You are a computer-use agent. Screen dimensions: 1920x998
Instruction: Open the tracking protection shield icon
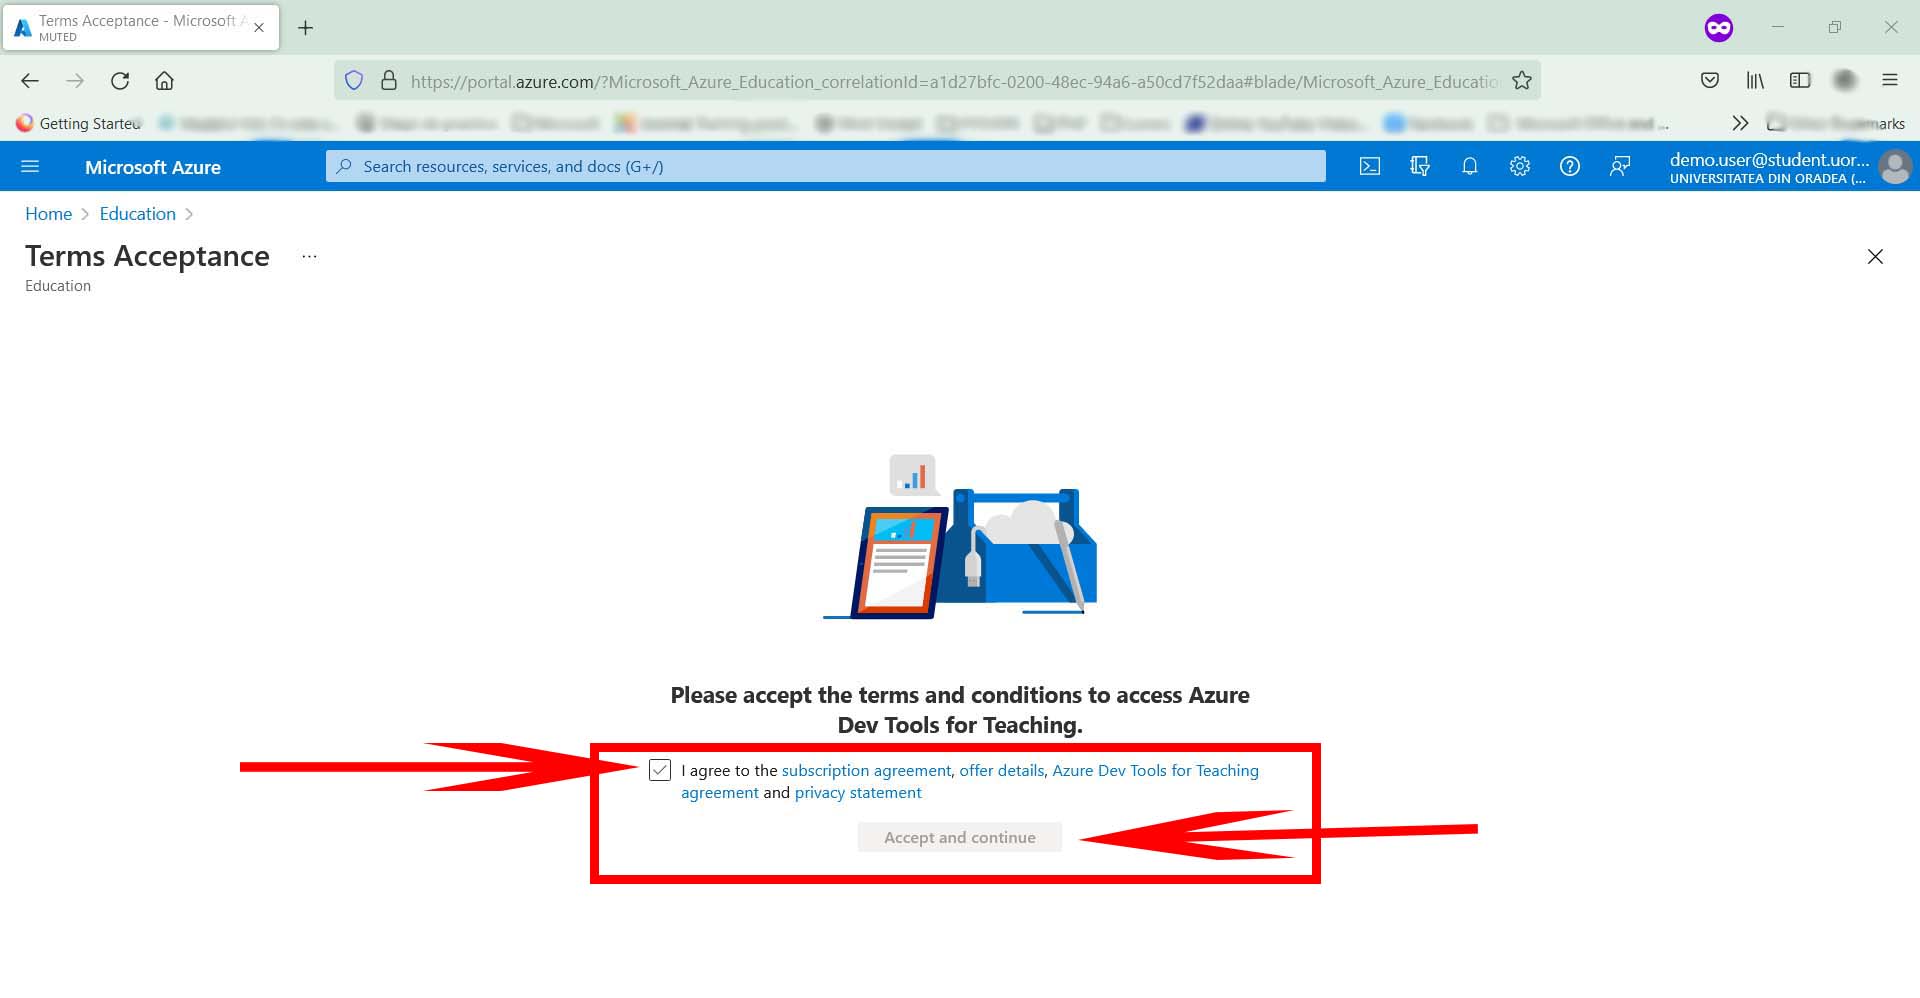[x=354, y=81]
